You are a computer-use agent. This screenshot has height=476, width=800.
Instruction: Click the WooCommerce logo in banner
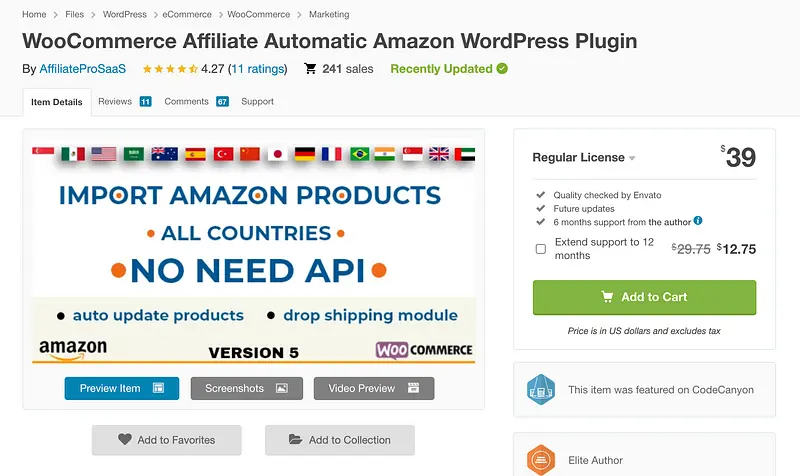coord(424,350)
